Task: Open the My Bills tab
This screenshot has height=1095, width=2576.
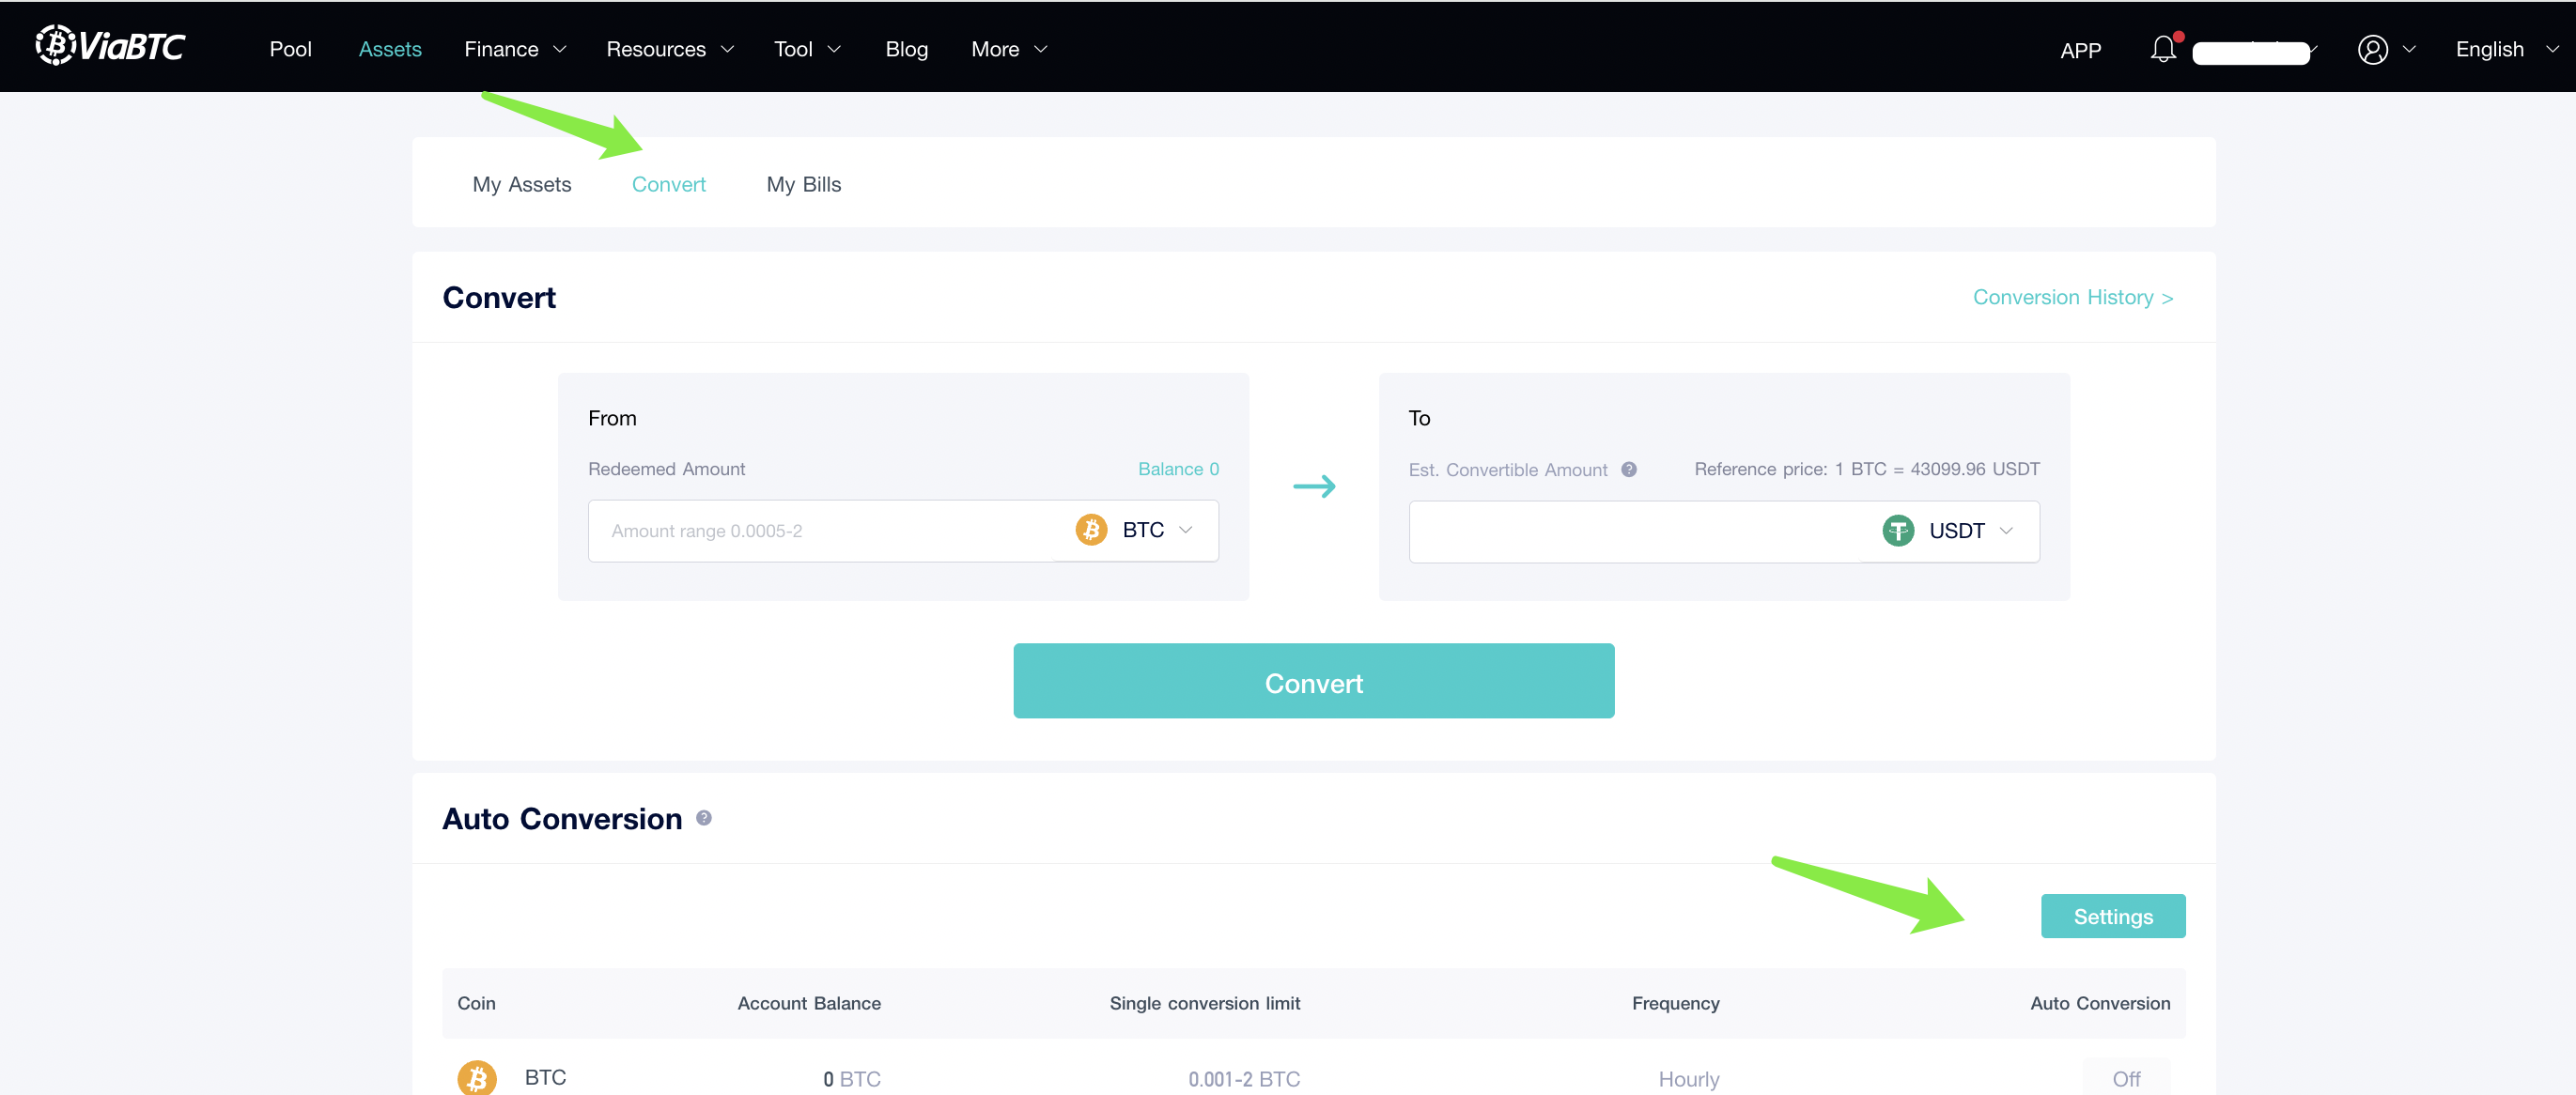Action: click(803, 184)
